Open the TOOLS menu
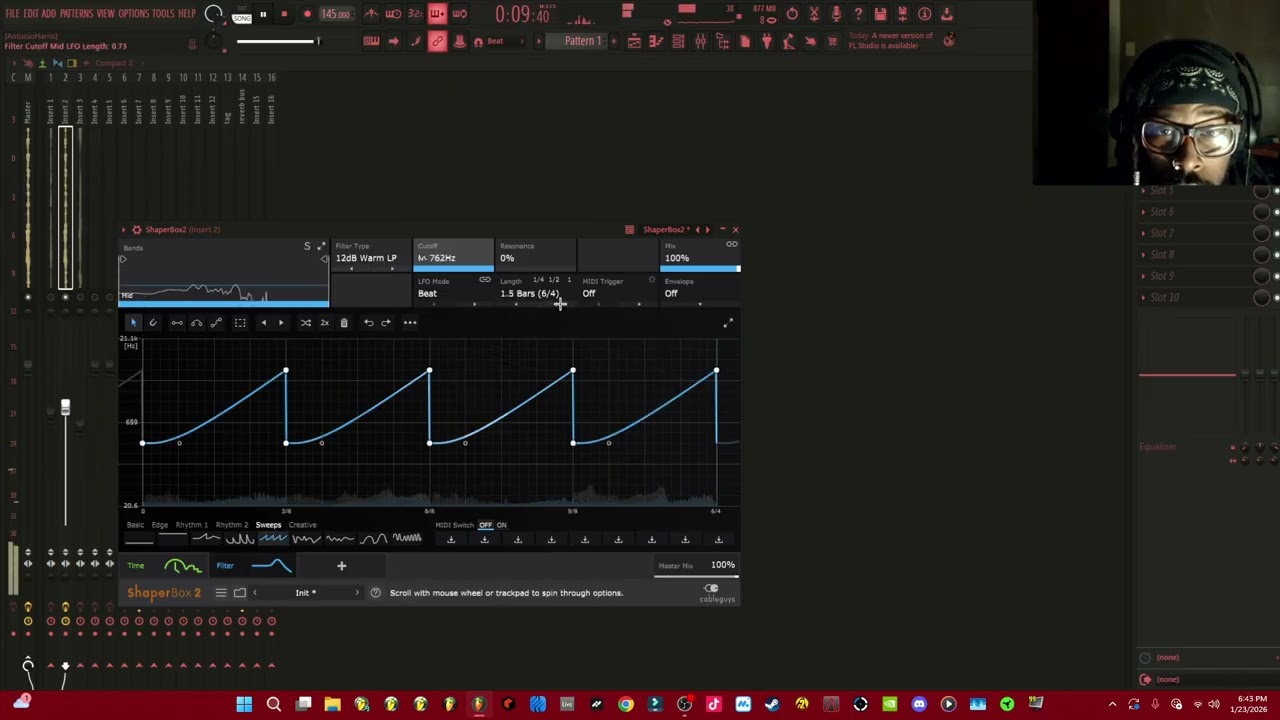 [x=163, y=14]
